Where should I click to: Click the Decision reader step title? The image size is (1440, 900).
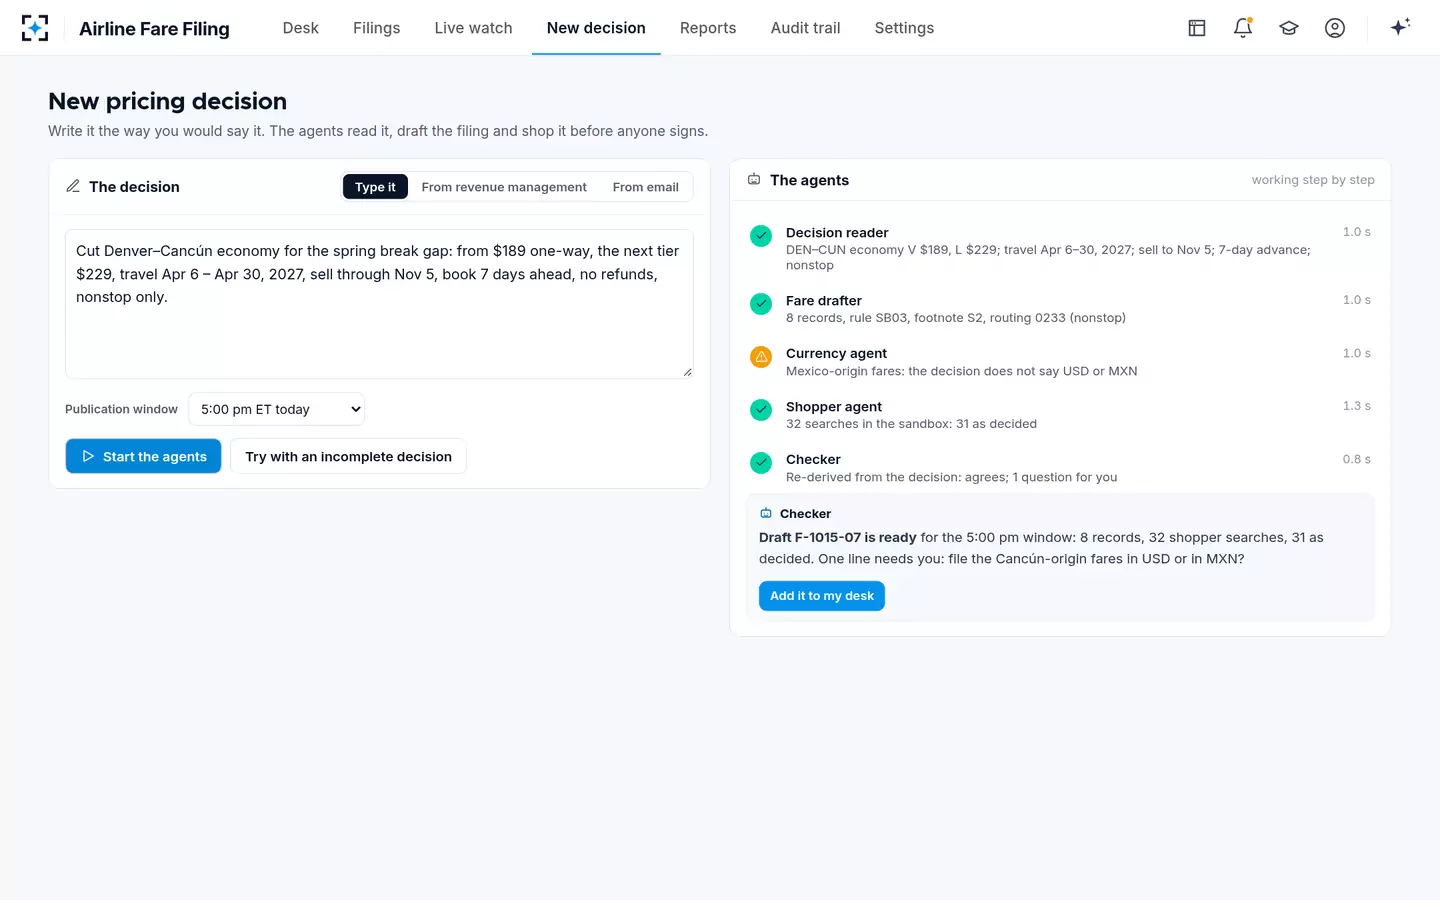[837, 233]
